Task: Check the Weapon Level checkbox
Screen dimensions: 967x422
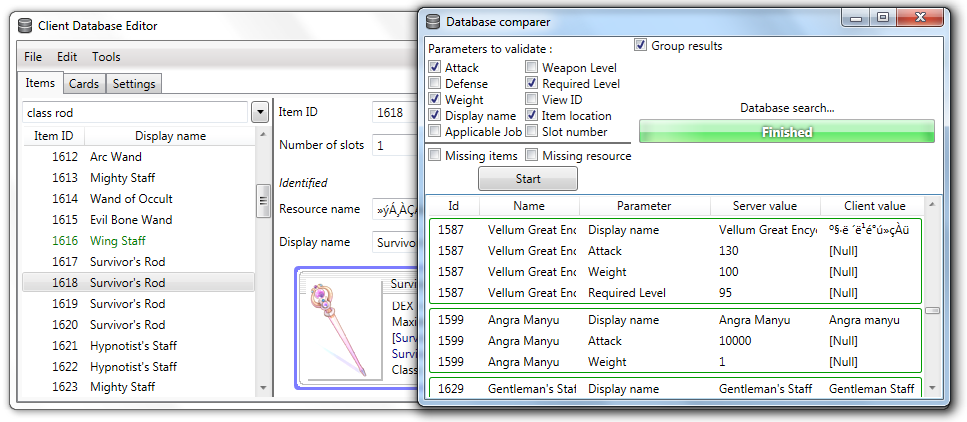Action: (x=532, y=67)
